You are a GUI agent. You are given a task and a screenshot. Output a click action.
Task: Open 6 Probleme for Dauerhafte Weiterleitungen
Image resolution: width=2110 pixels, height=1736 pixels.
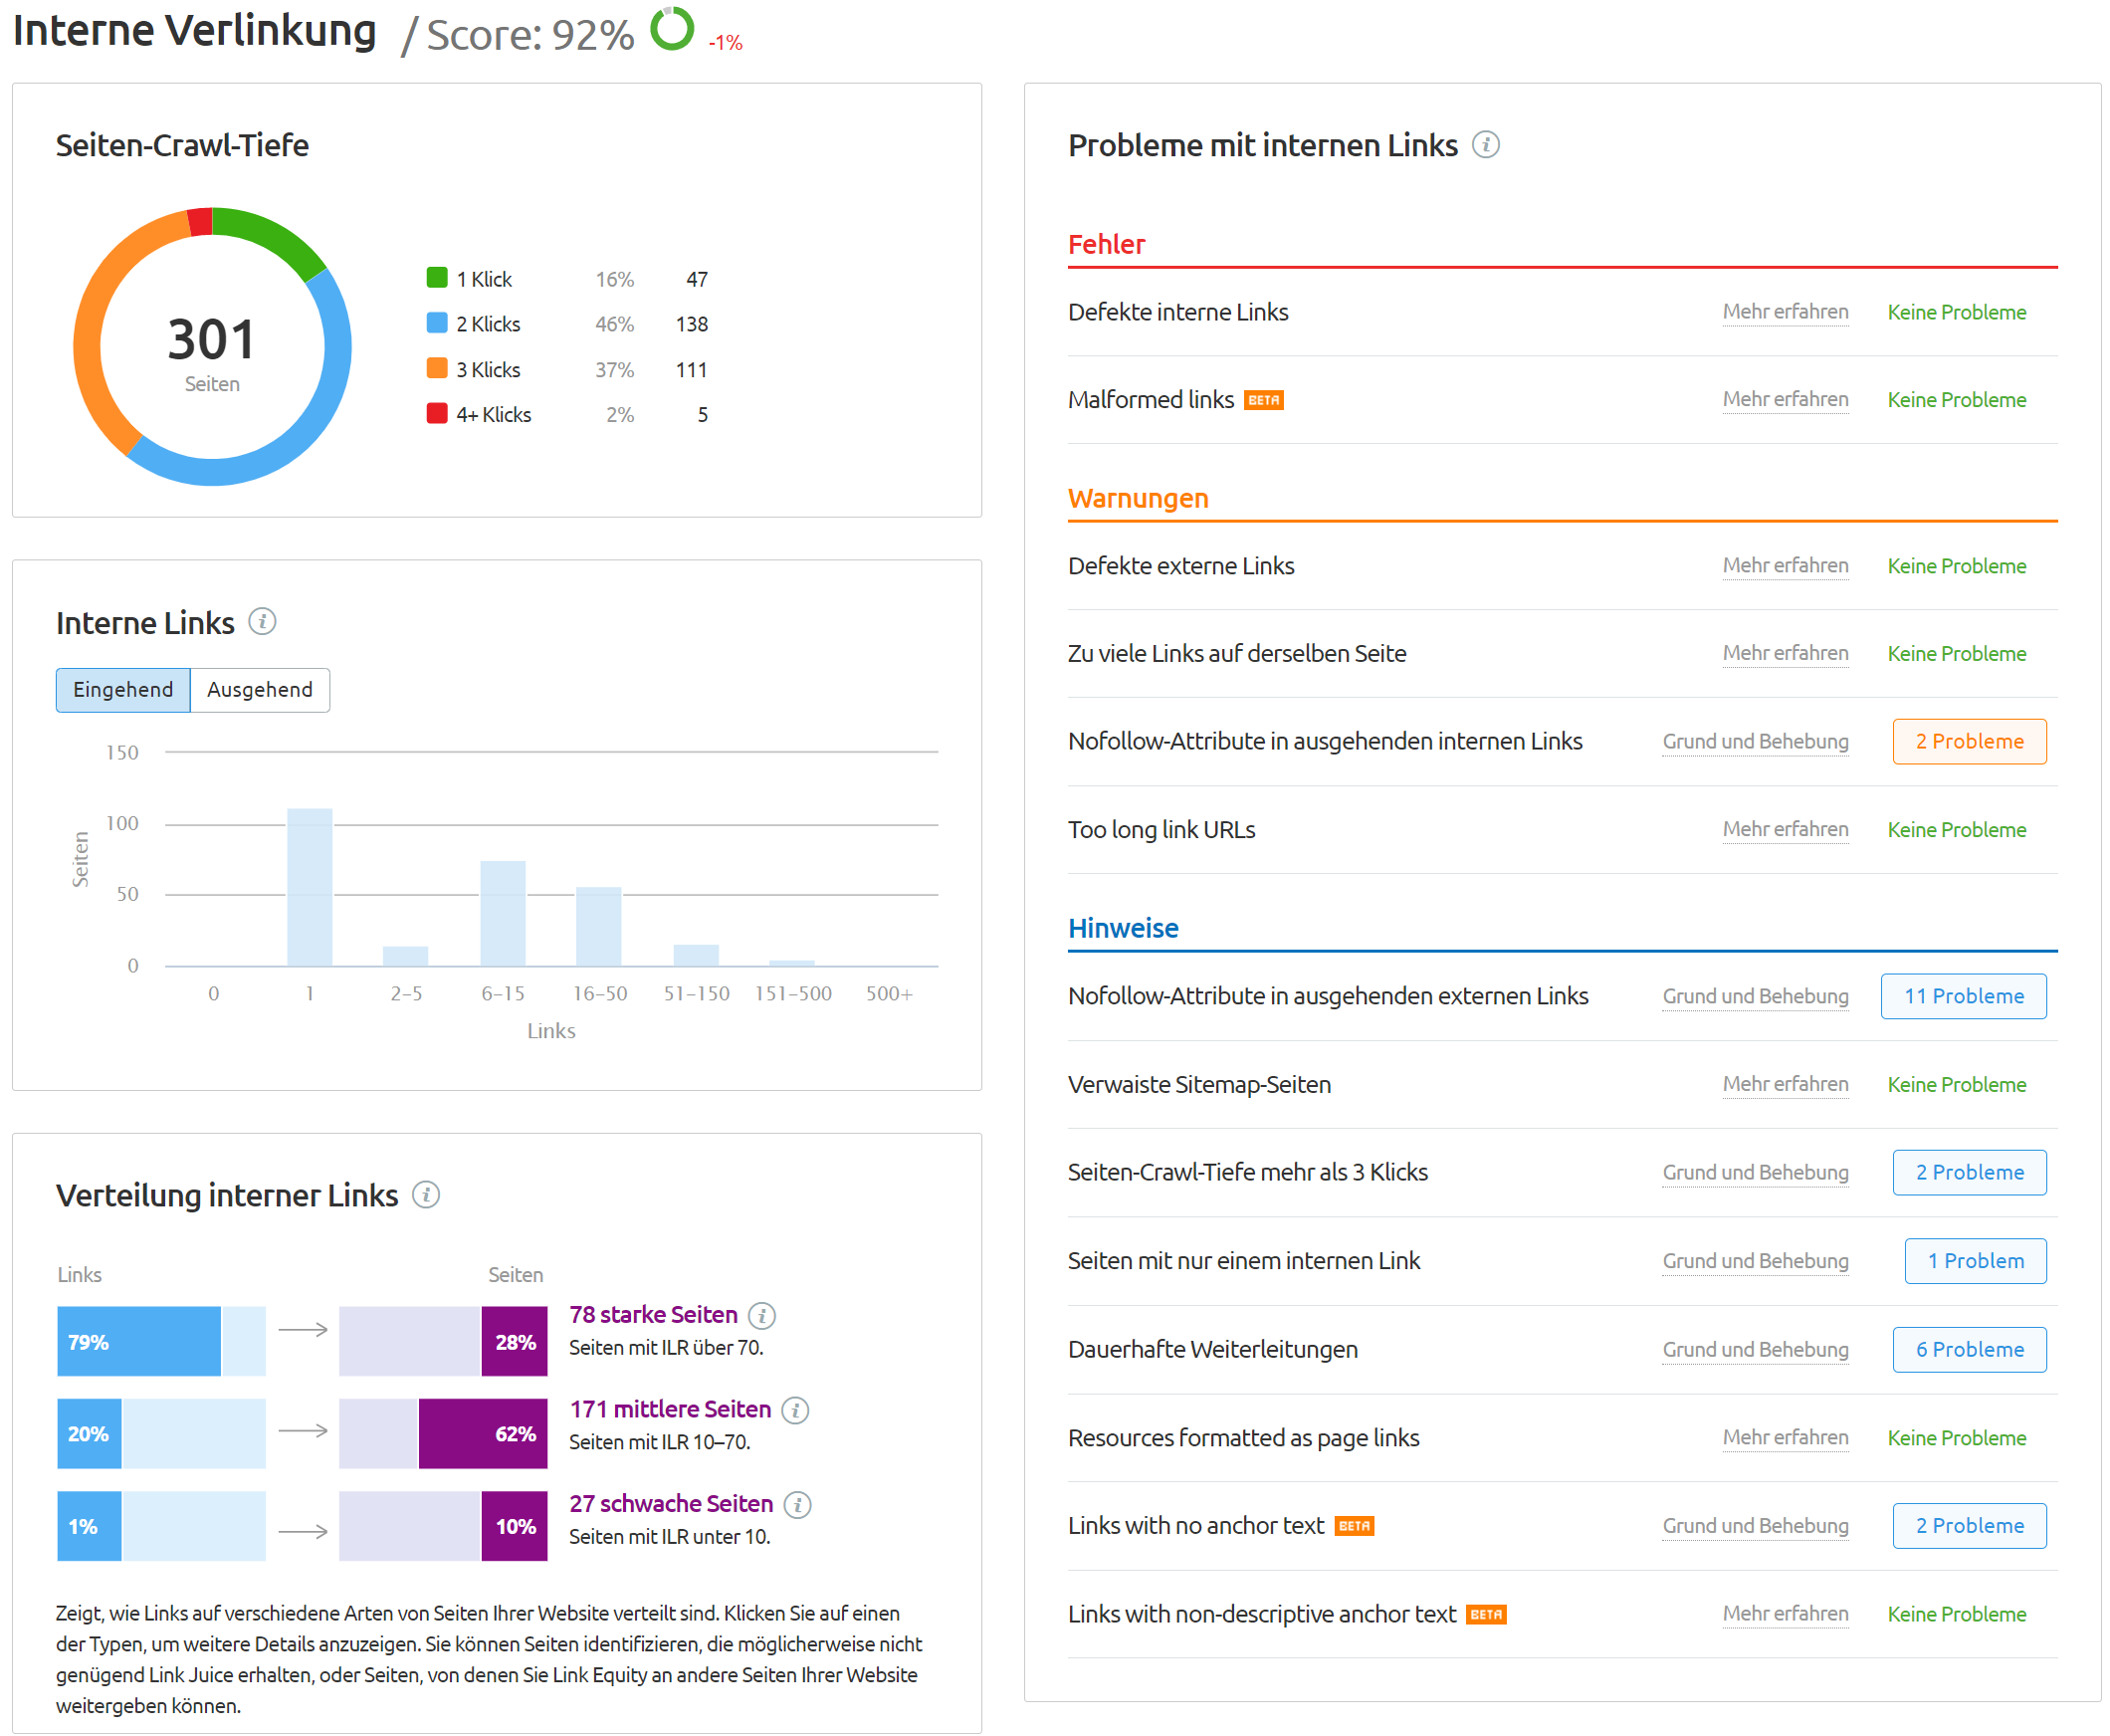[1969, 1350]
